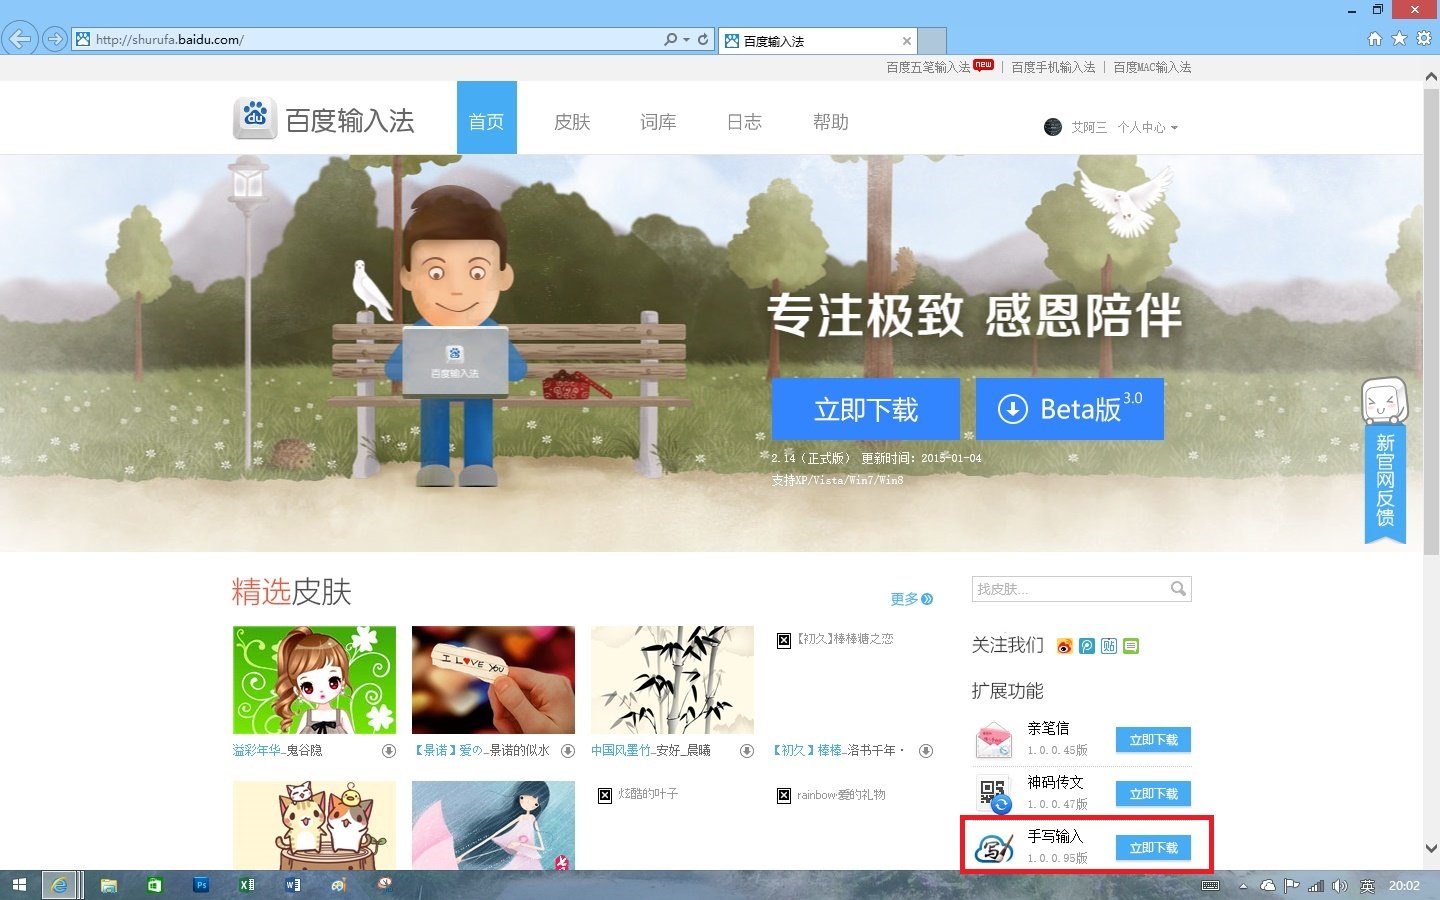
Task: Click the 找皮肤 search input field
Action: point(1068,589)
